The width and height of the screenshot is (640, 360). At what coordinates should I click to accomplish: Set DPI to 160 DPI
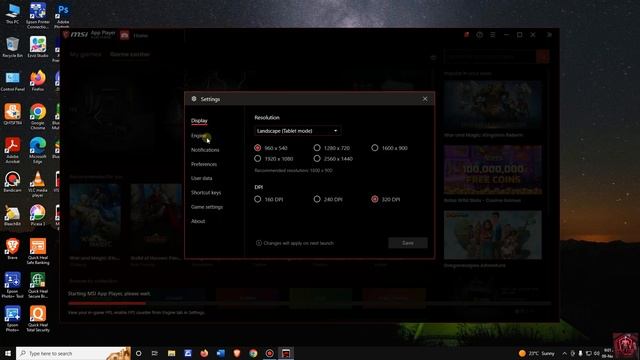[269, 199]
